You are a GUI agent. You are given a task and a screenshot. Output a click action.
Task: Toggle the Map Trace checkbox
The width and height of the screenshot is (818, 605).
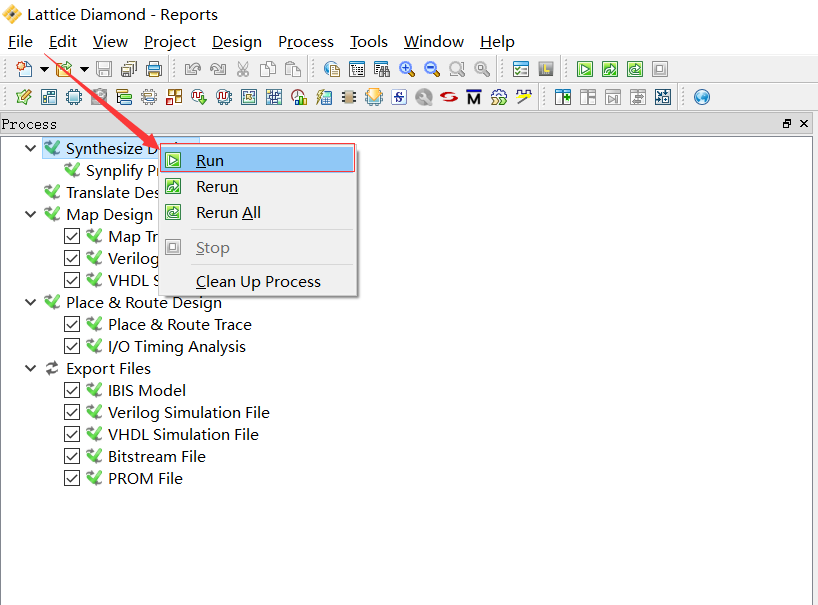click(x=72, y=236)
